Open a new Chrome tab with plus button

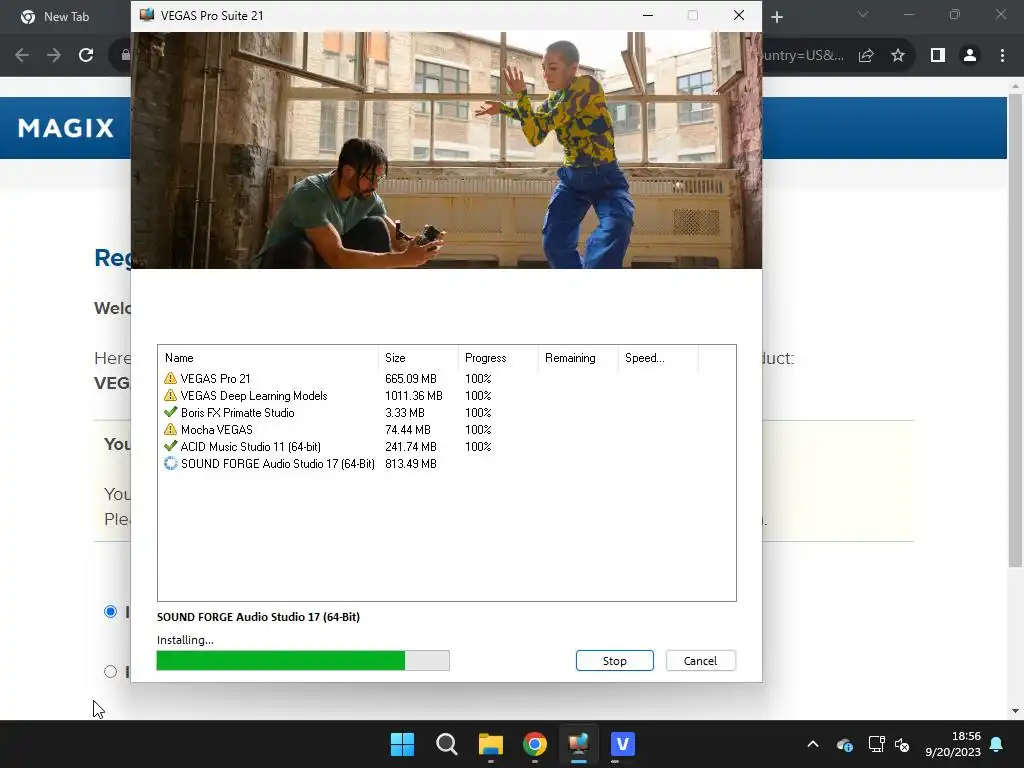tap(776, 17)
